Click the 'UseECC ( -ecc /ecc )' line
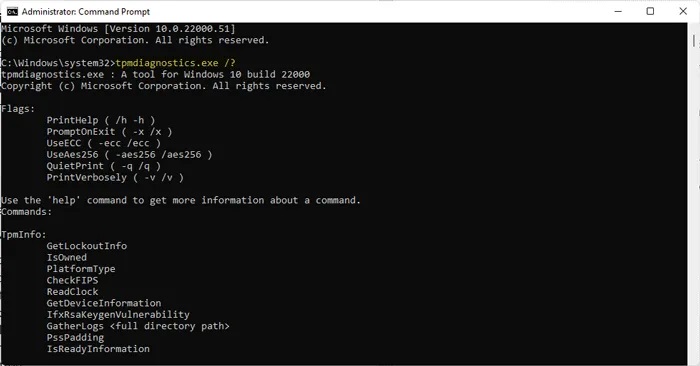 [x=103, y=143]
